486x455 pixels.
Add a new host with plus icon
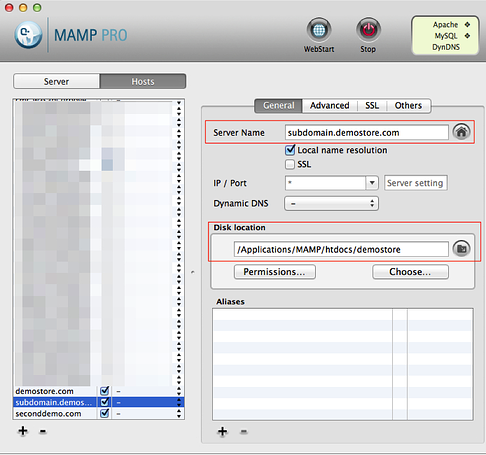point(23,431)
